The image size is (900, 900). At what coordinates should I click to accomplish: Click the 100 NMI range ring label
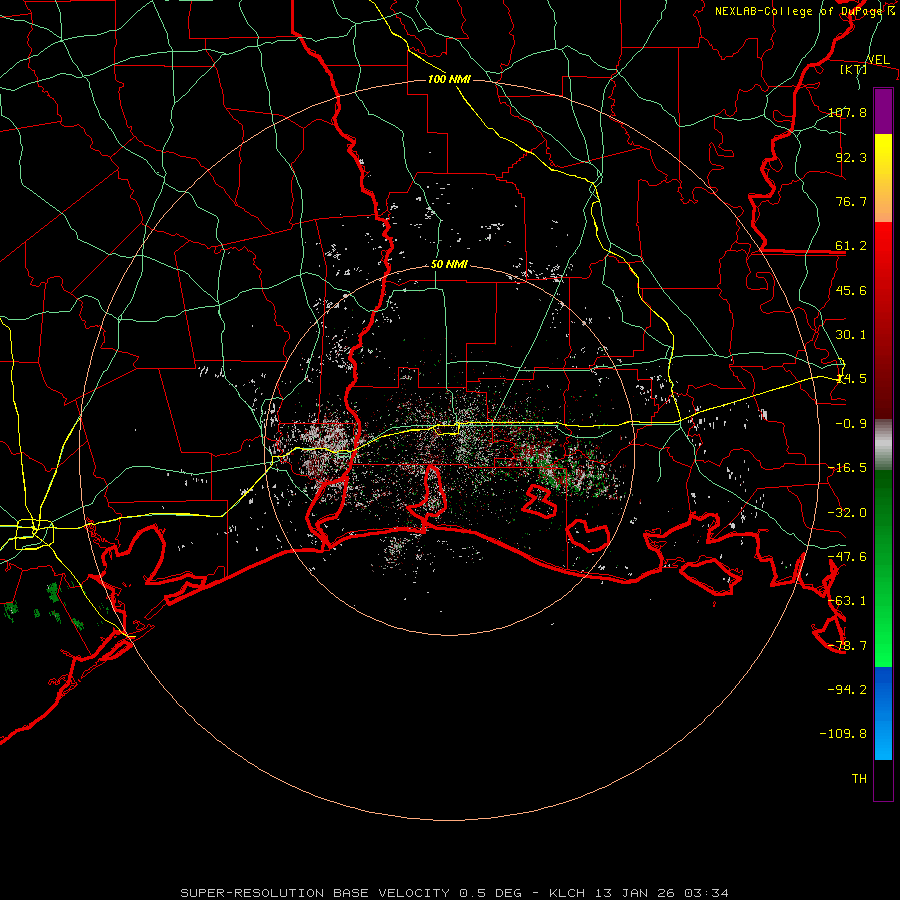[449, 79]
